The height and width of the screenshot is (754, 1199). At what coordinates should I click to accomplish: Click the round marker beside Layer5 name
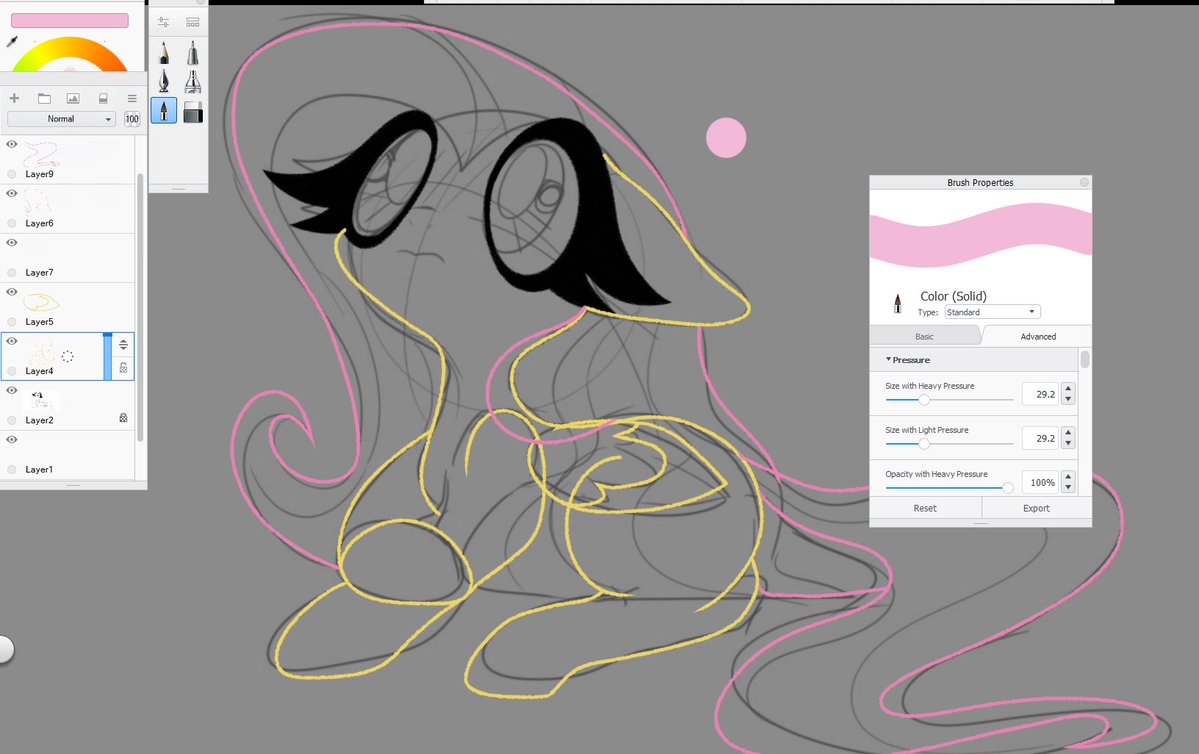(x=11, y=322)
